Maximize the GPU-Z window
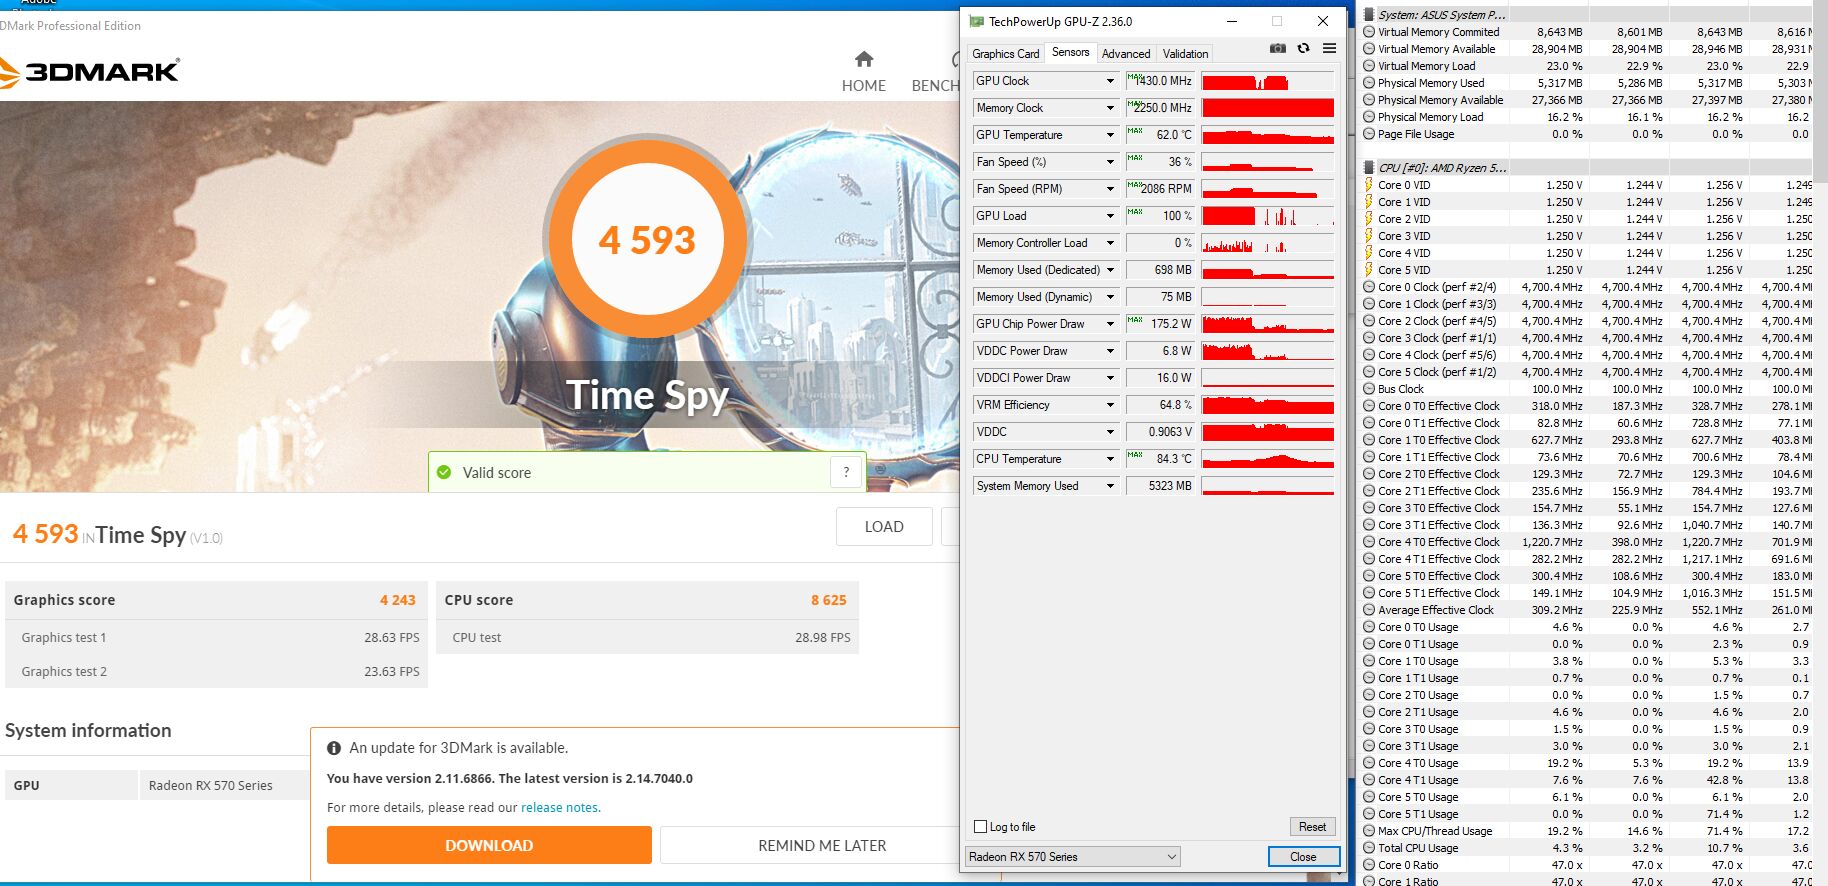Image resolution: width=1828 pixels, height=886 pixels. [1277, 21]
